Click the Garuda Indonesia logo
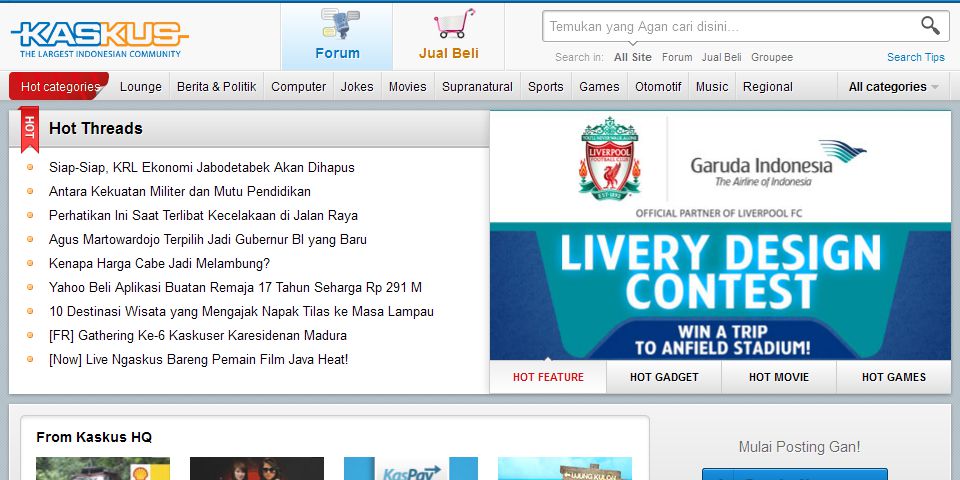The height and width of the screenshot is (480, 960). 778,163
